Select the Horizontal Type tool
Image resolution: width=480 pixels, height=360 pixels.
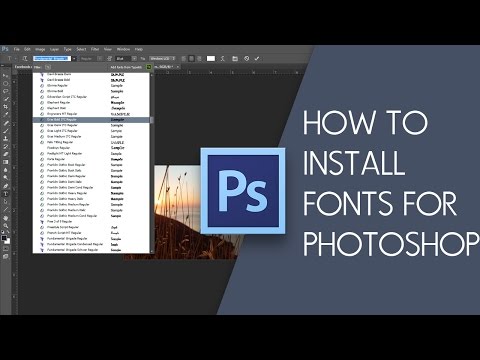pos(6,194)
